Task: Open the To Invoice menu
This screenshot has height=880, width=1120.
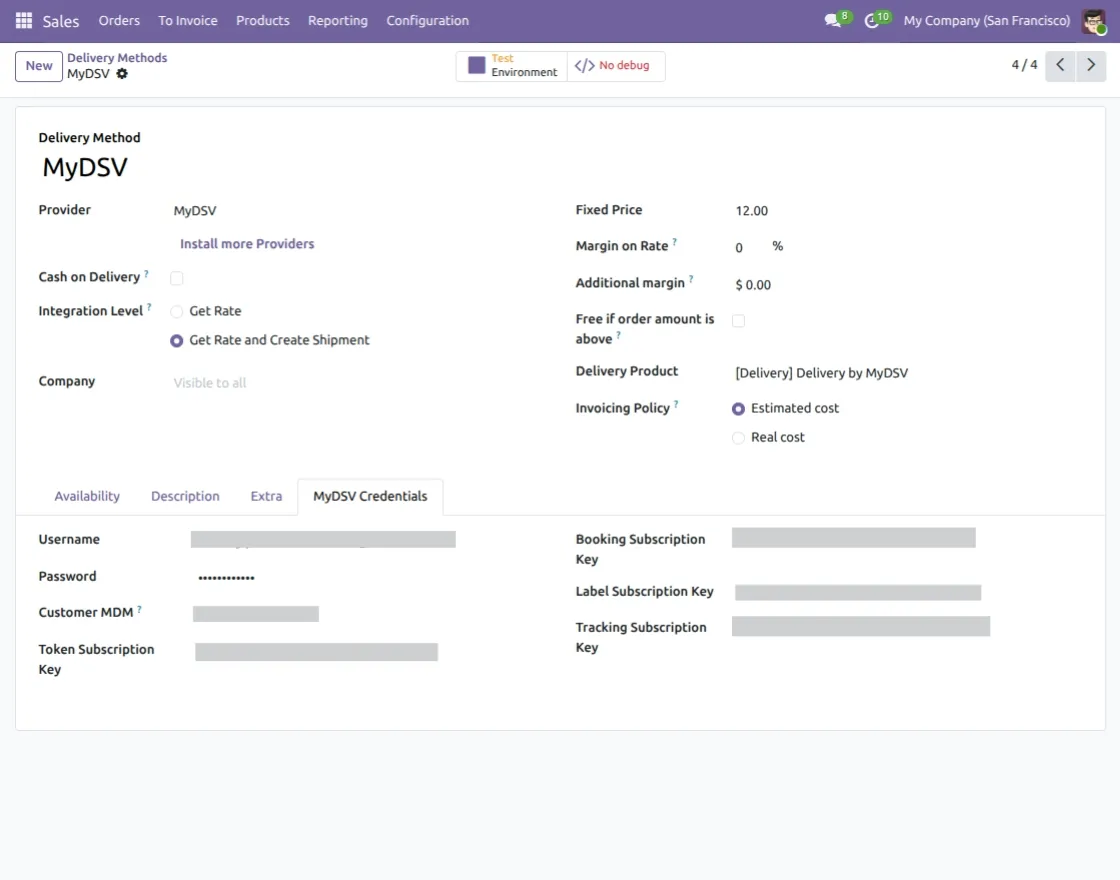Action: point(188,21)
